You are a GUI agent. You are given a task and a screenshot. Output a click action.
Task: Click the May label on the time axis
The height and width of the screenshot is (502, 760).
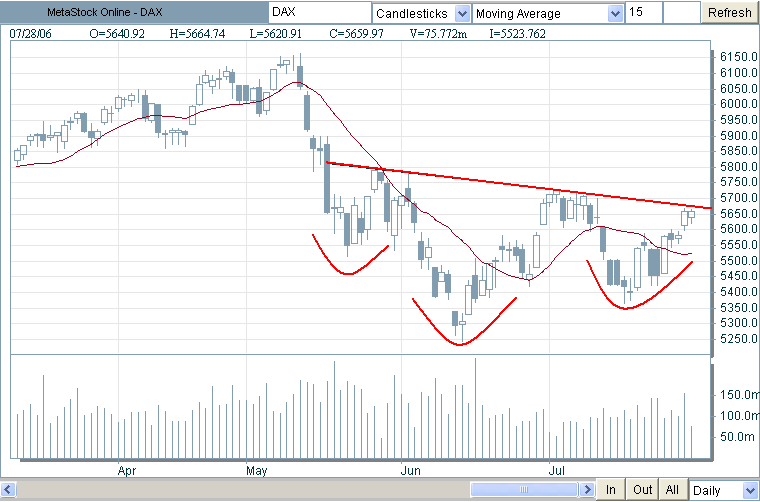coord(256,471)
